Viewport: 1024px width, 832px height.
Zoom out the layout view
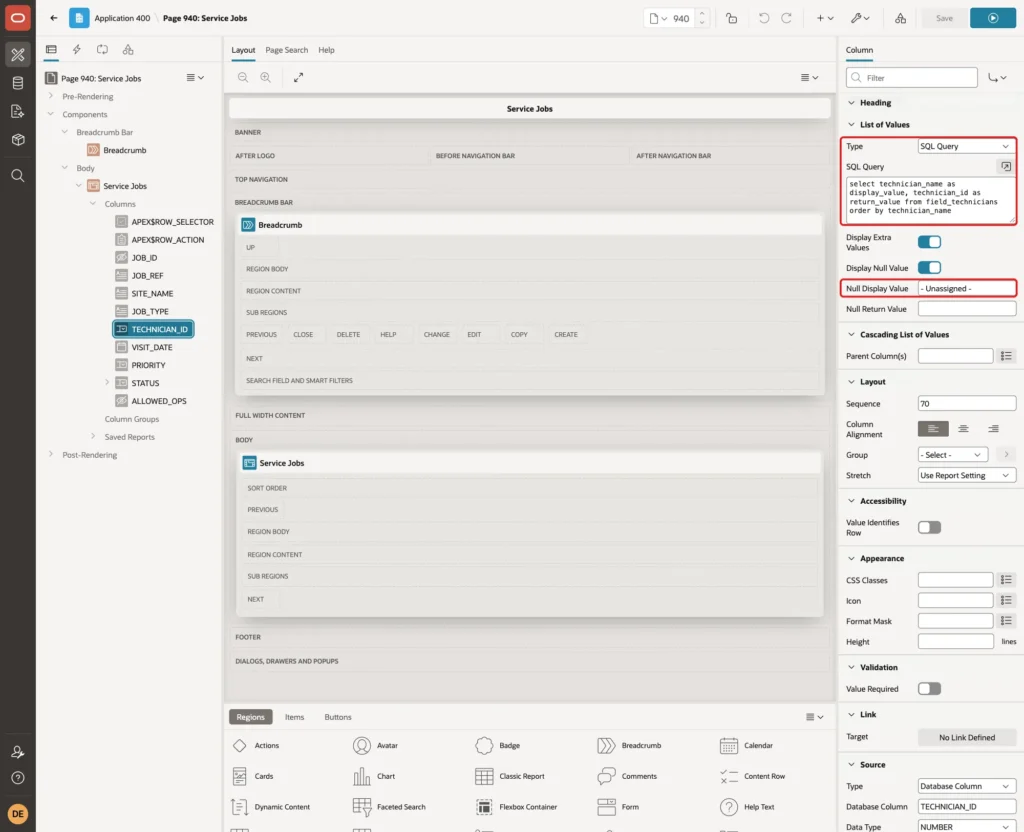point(243,78)
